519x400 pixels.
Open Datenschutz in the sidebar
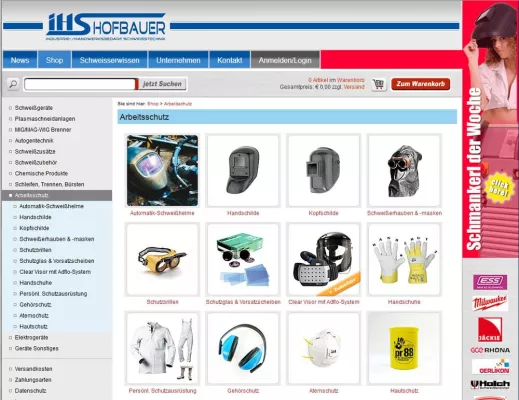(30, 391)
